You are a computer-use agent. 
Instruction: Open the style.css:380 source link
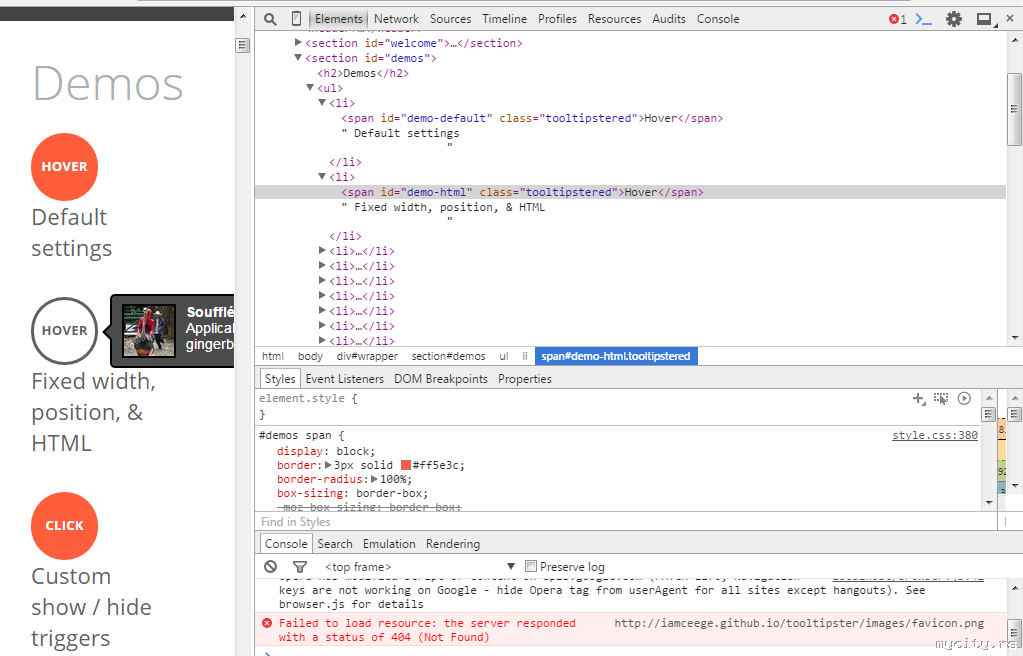click(x=934, y=436)
